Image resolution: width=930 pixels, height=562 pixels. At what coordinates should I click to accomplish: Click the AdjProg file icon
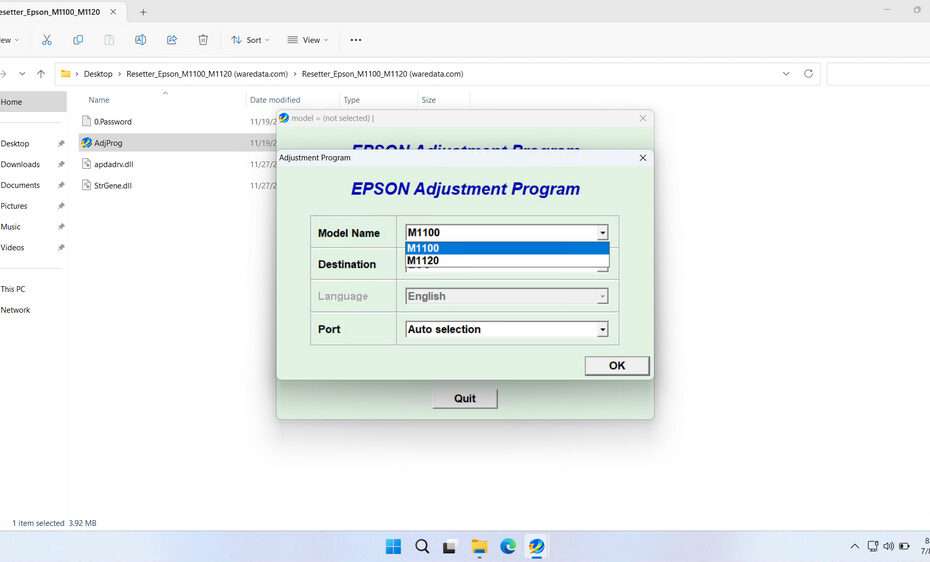point(87,143)
